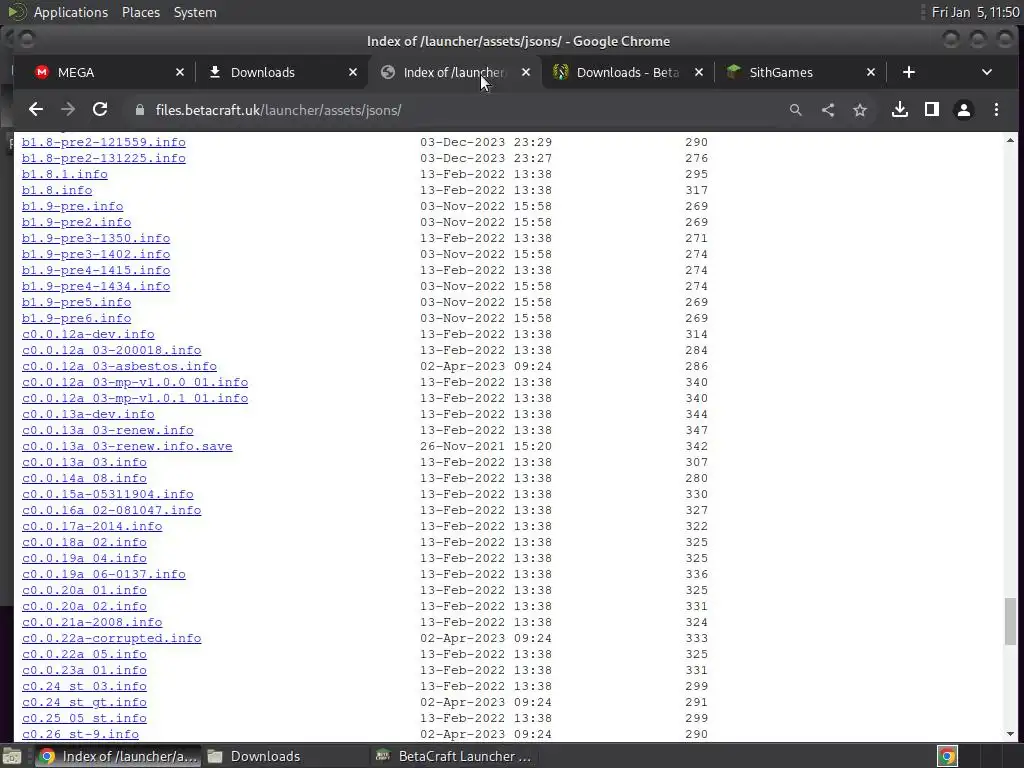Screen dimensions: 1024x768
Task: Focus the files.betacraft.uk address bar
Action: point(457,110)
